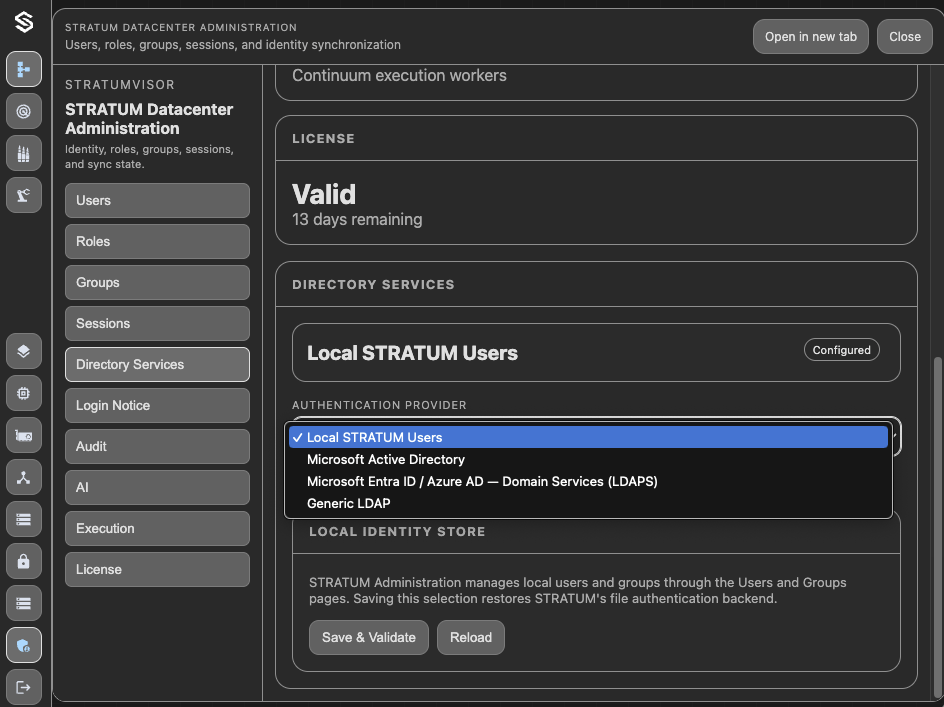Open the License admin section

tap(157, 569)
